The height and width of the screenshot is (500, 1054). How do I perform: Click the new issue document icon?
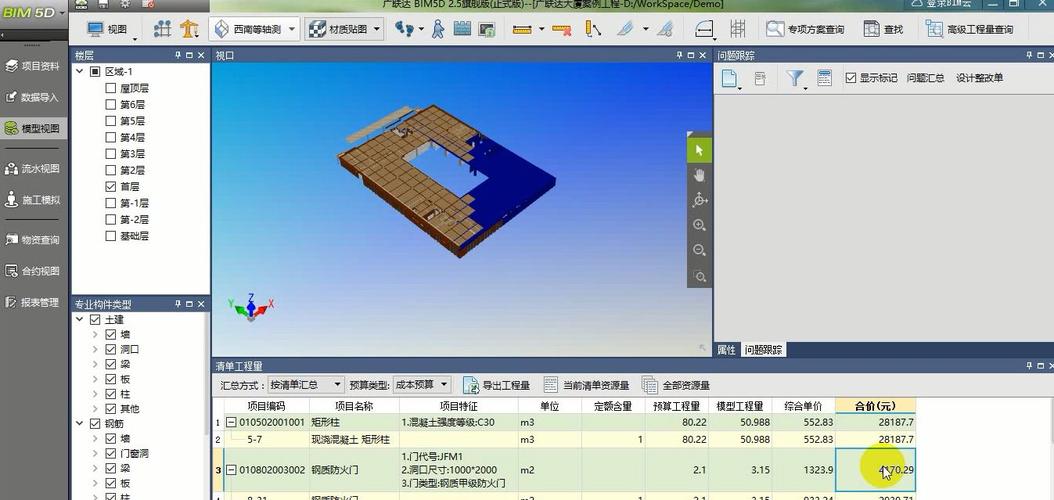[729, 79]
